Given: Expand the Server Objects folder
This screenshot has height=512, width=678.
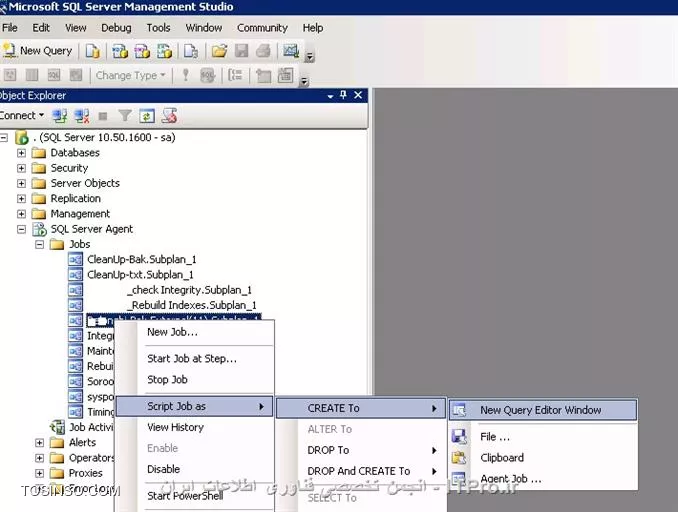Looking at the screenshot, I should click(21, 183).
